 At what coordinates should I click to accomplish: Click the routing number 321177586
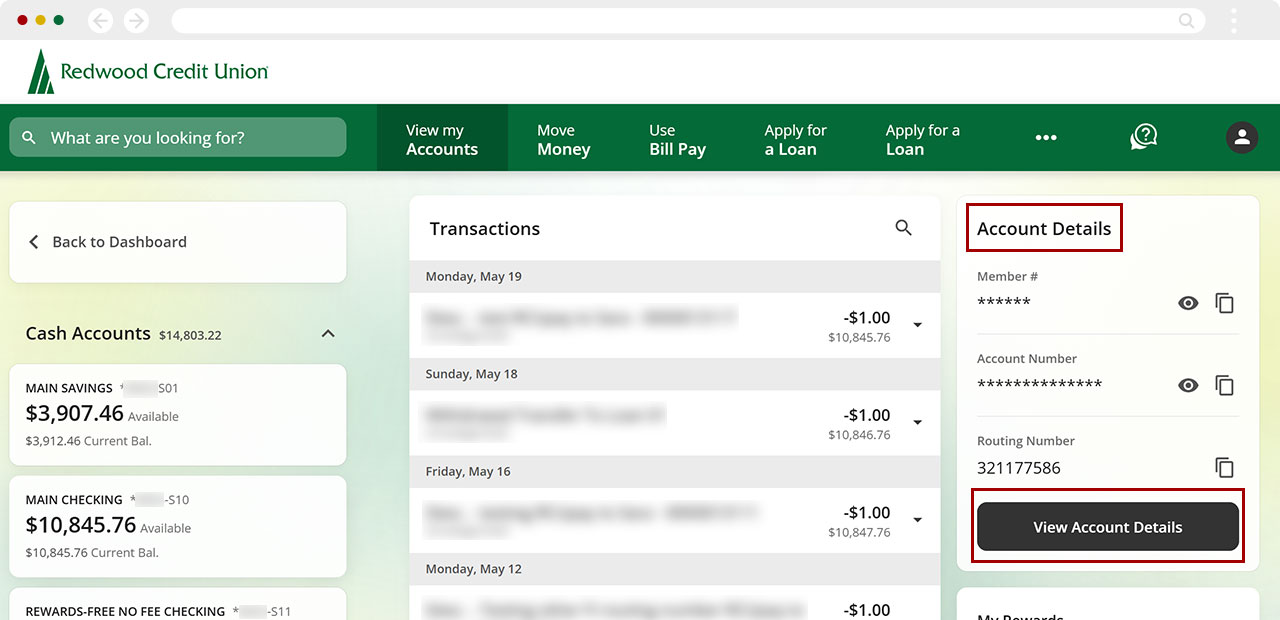pos(1019,468)
